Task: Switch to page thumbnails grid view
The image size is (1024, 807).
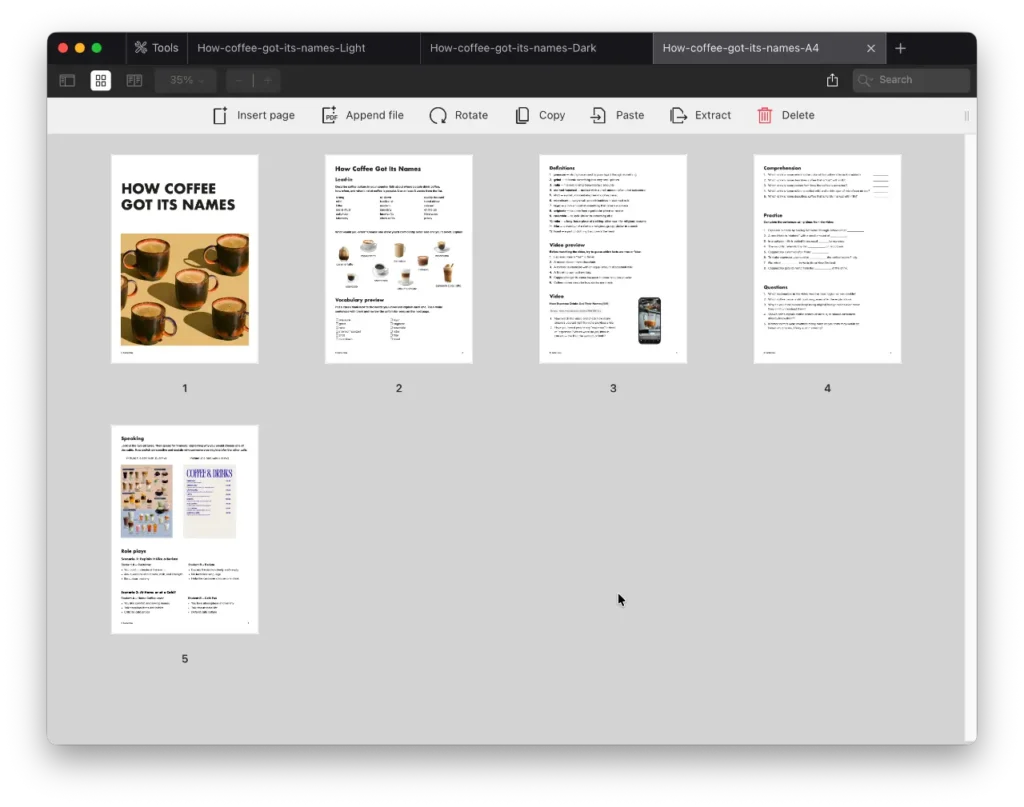Action: (x=101, y=80)
